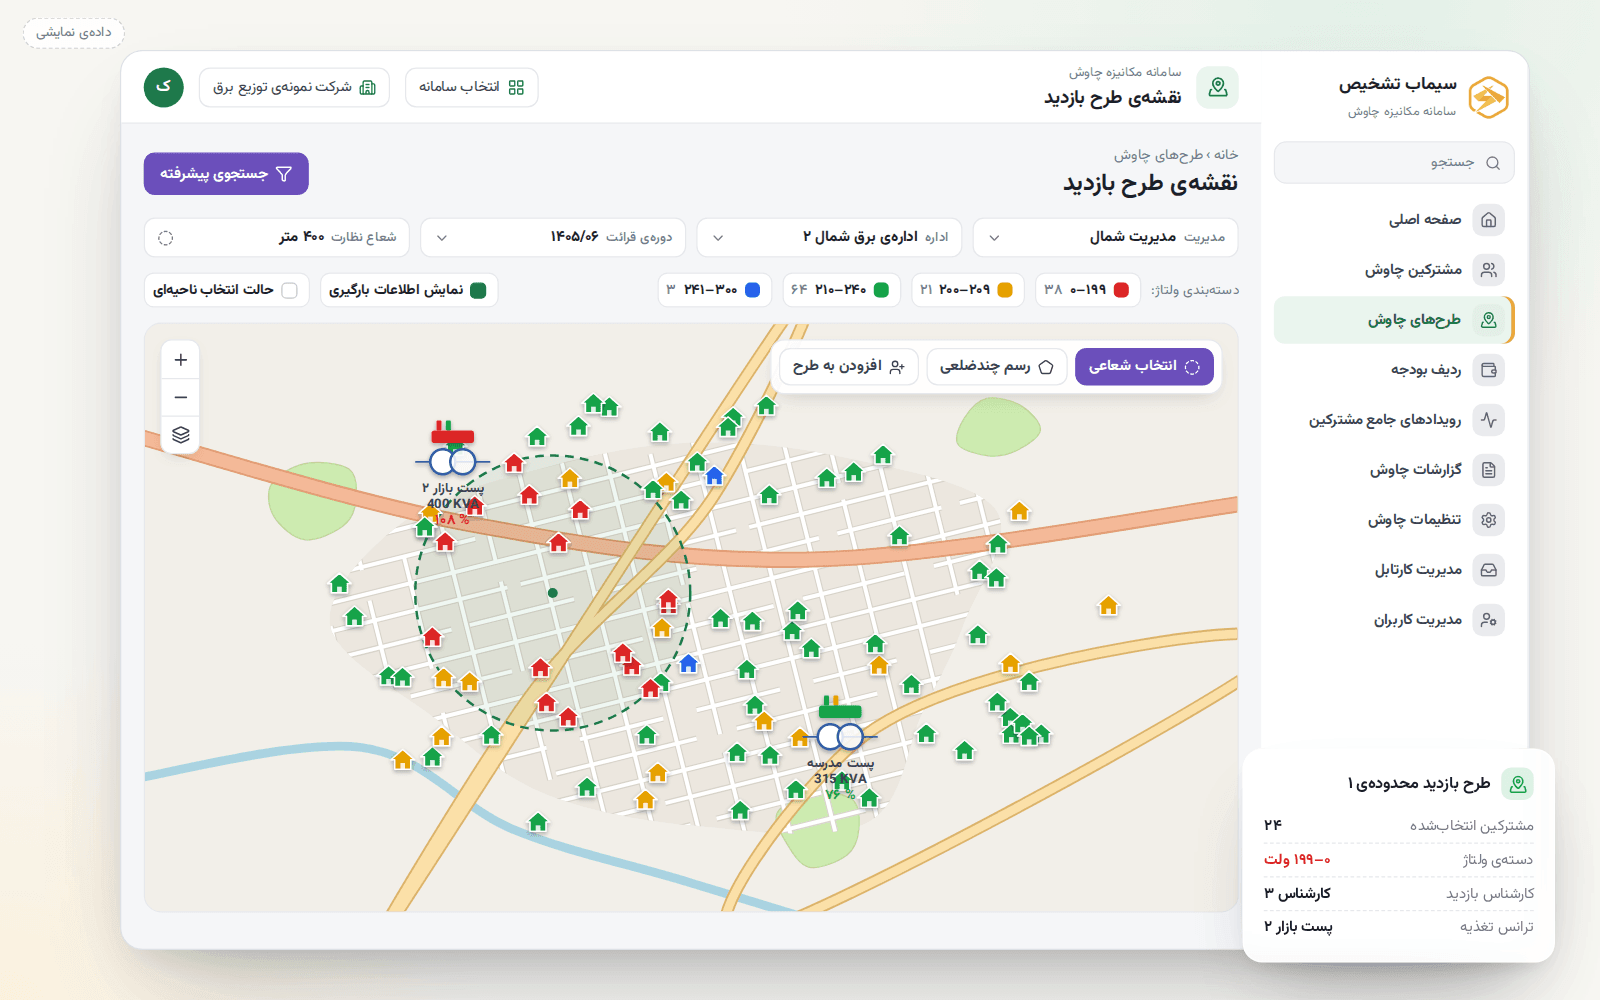Open the انتخاب سامانه selector
The width and height of the screenshot is (1600, 1000).
coord(472,88)
